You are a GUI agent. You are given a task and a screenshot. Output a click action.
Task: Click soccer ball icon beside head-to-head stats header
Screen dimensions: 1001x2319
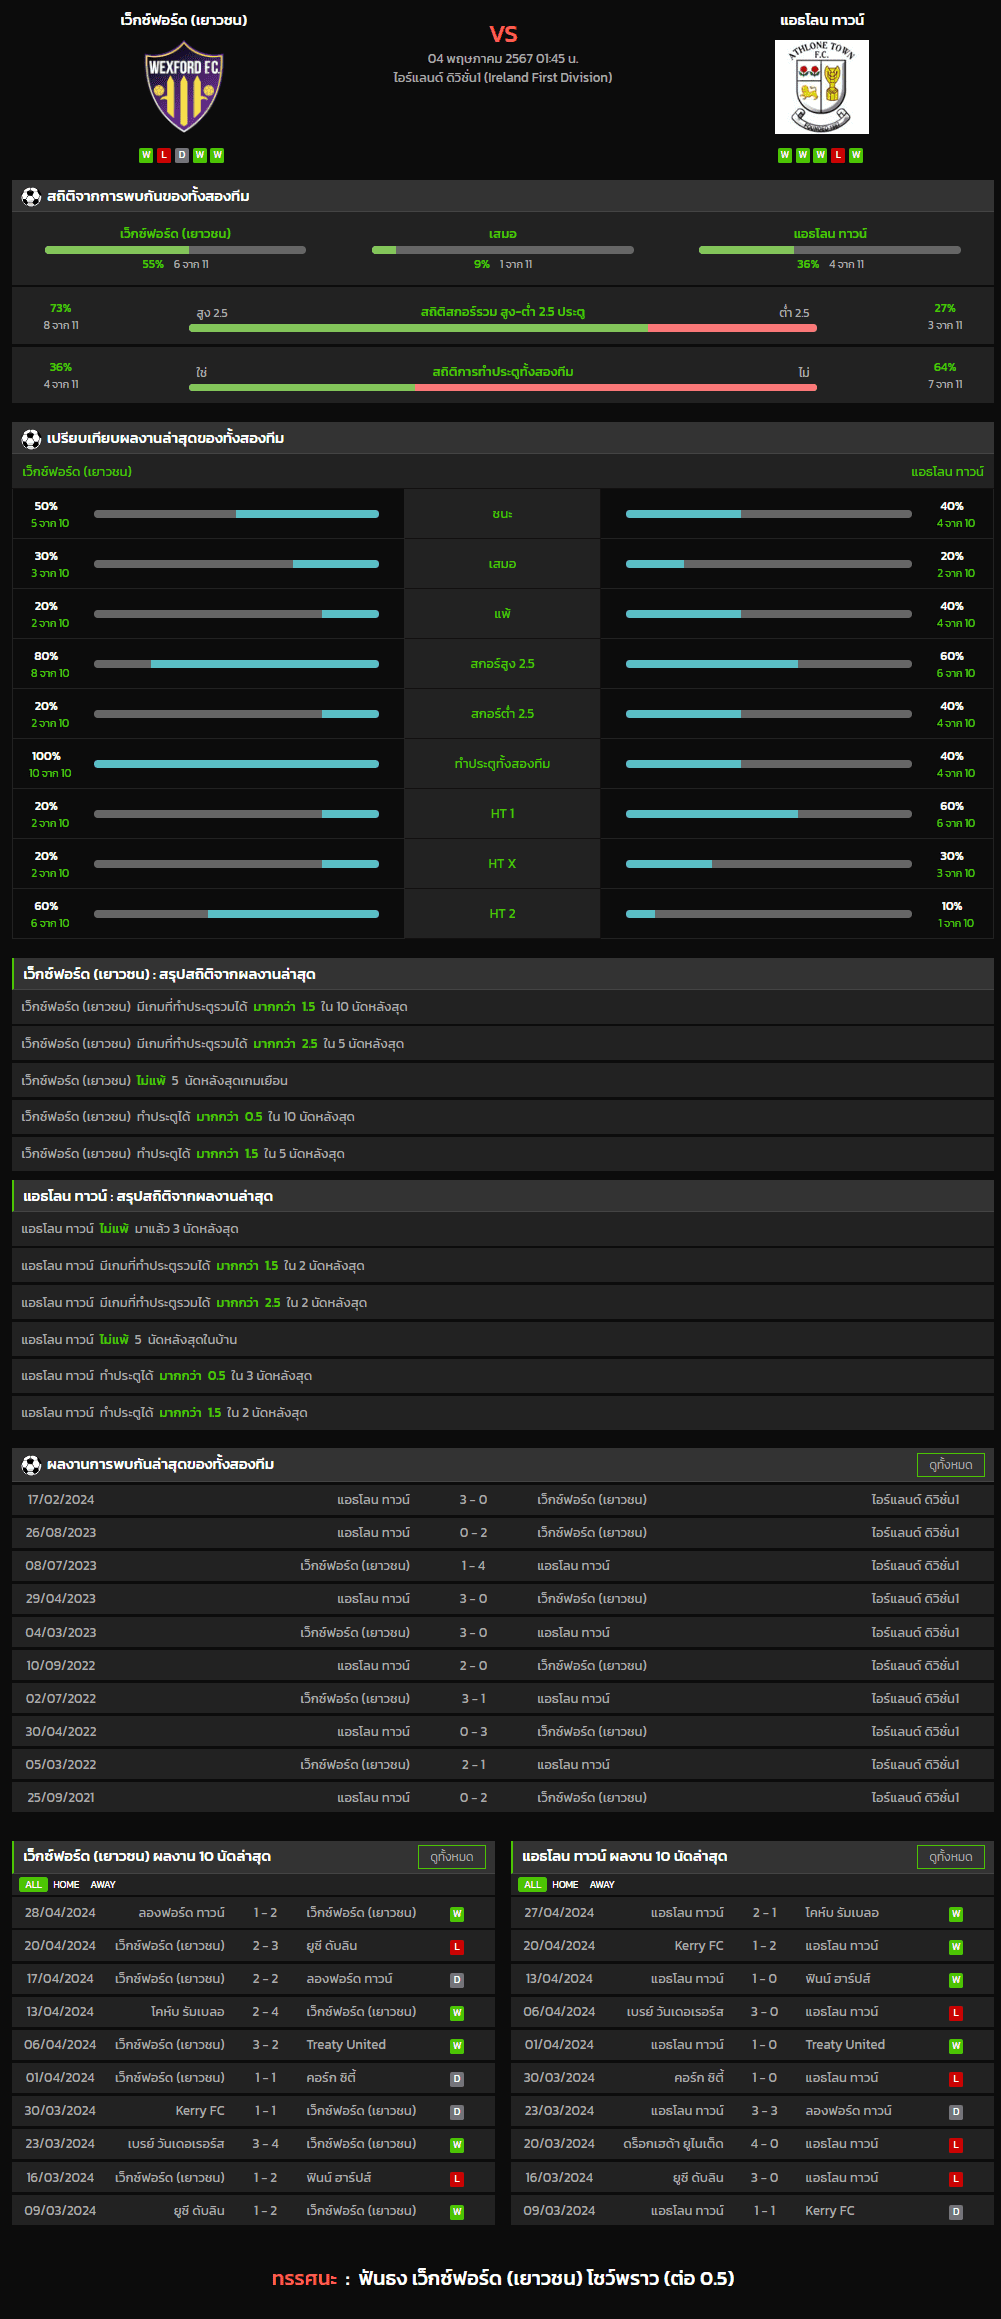[x=31, y=196]
